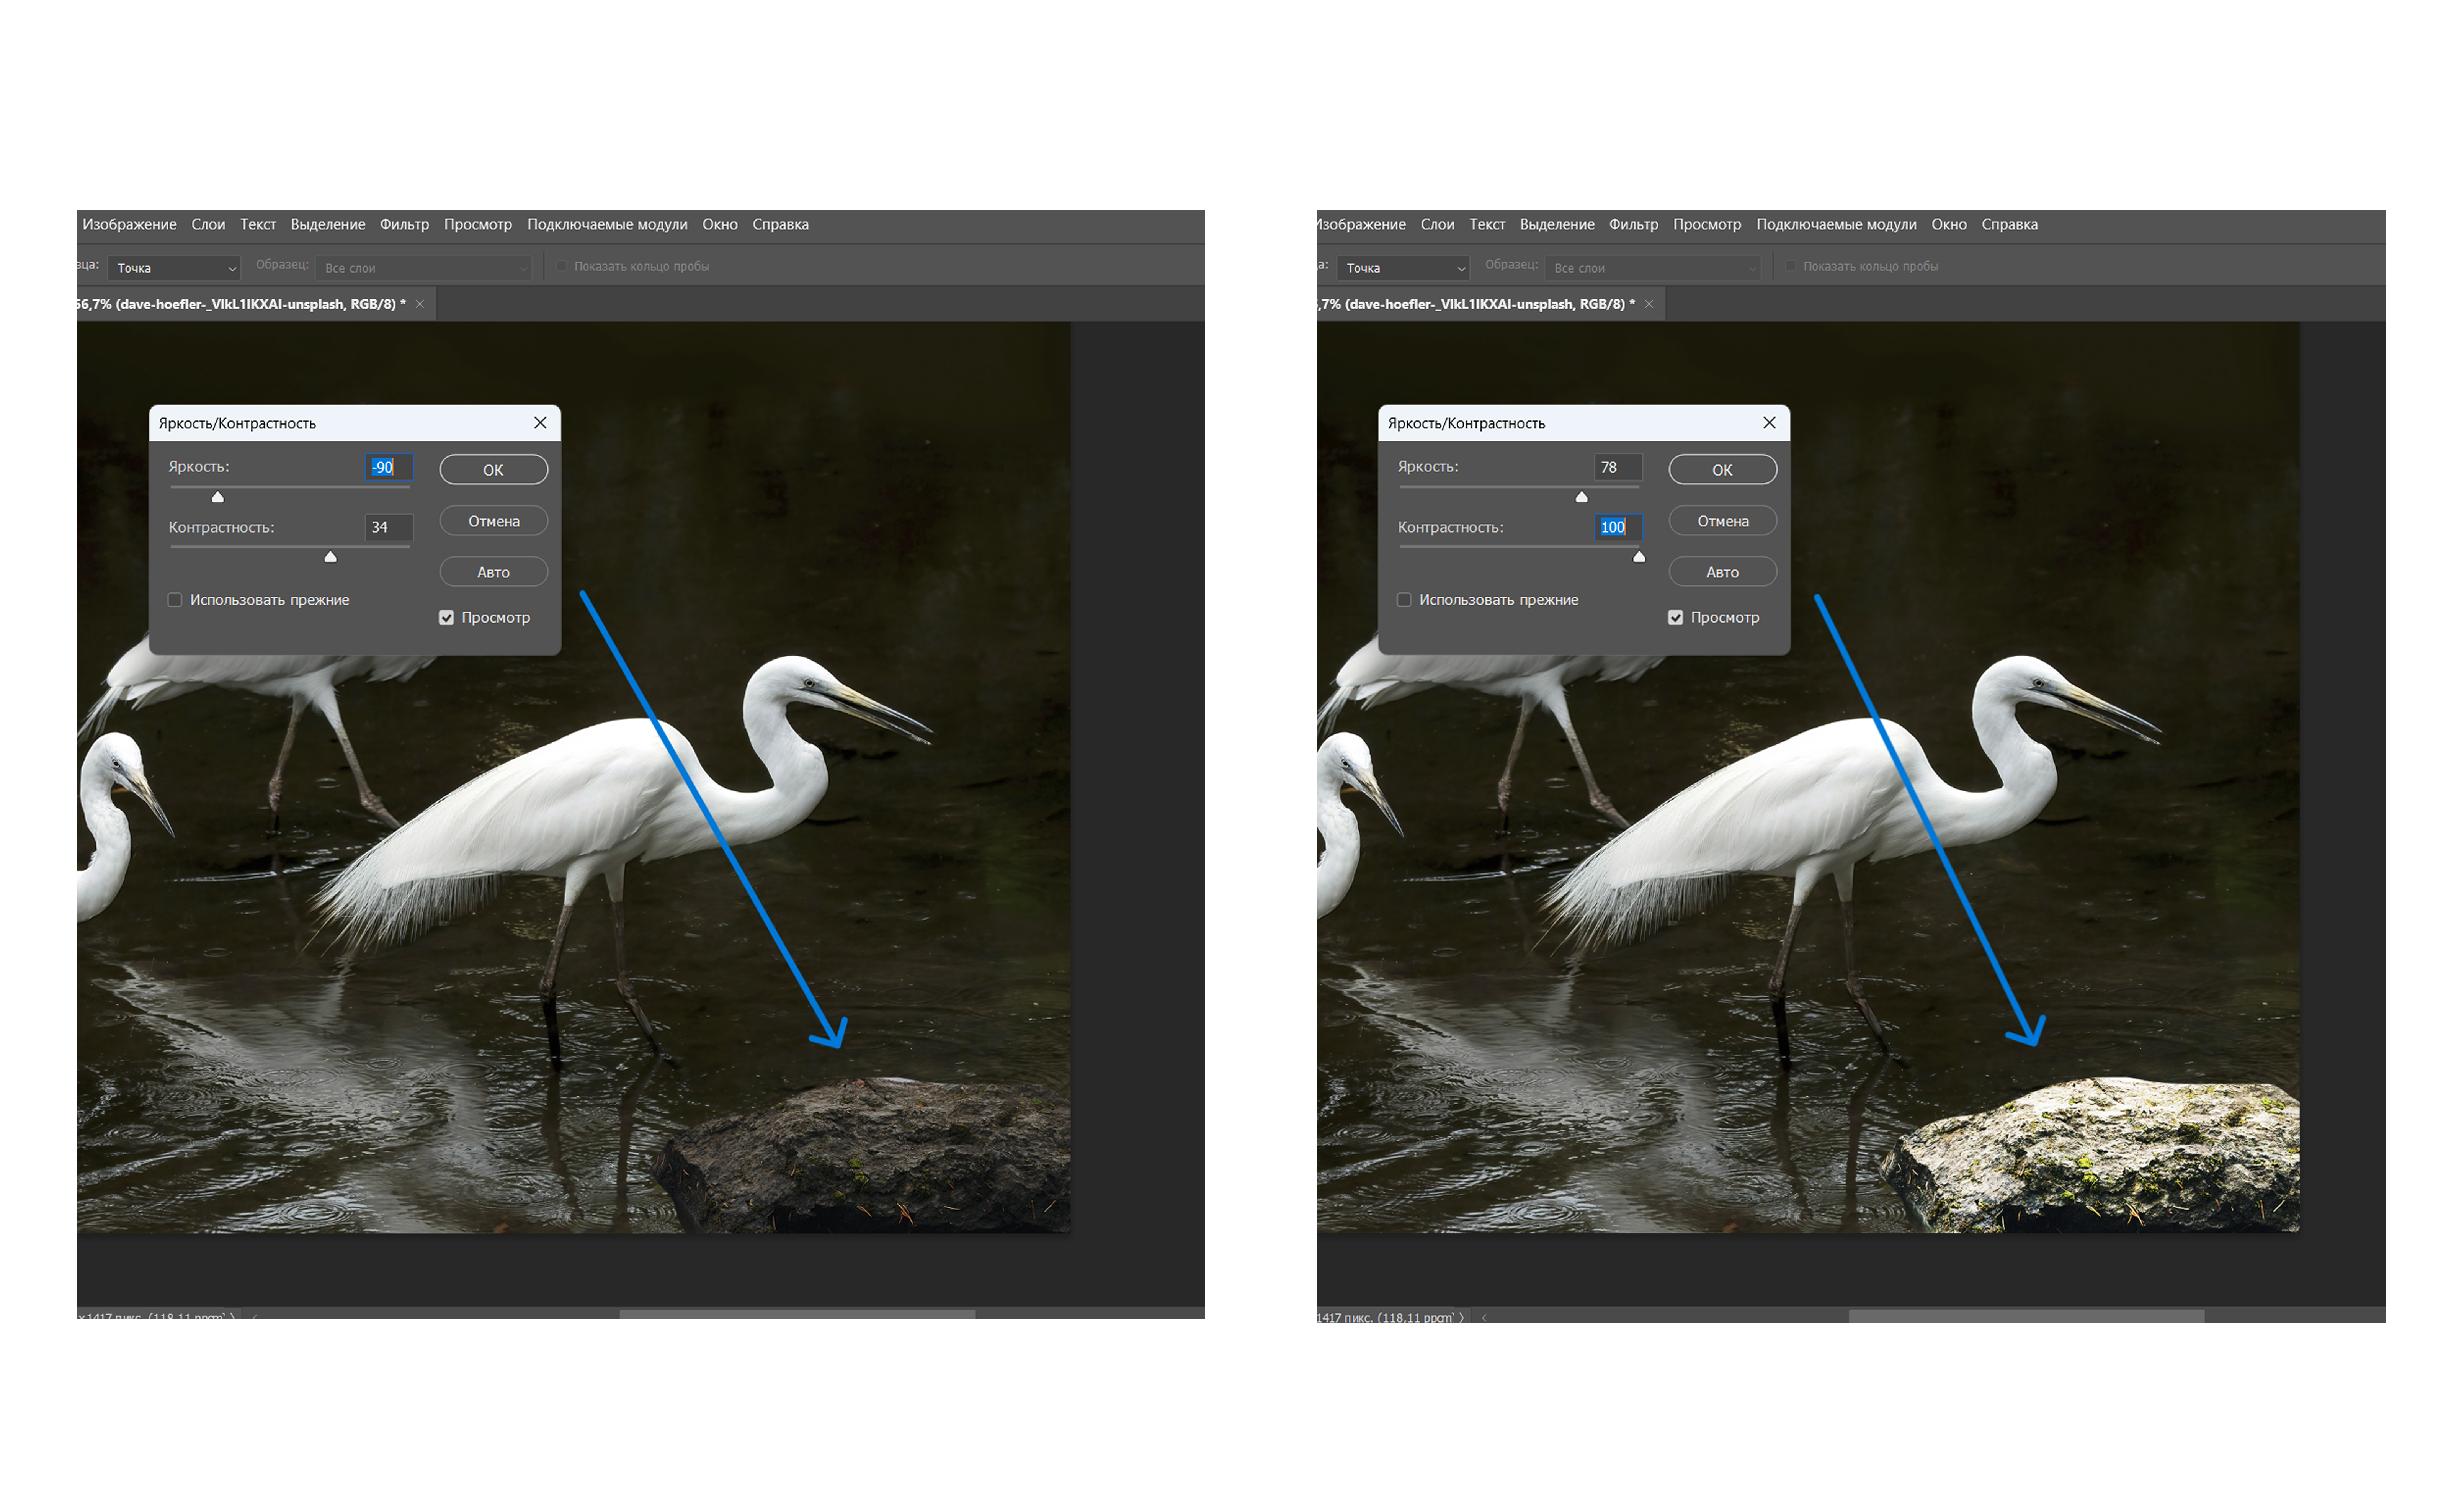2464x1501 pixels.
Task: Open the Фильтр menu in left window
Action: coord(404,224)
